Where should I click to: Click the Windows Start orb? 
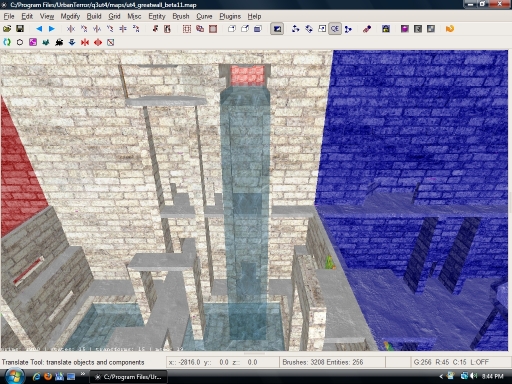[13, 376]
